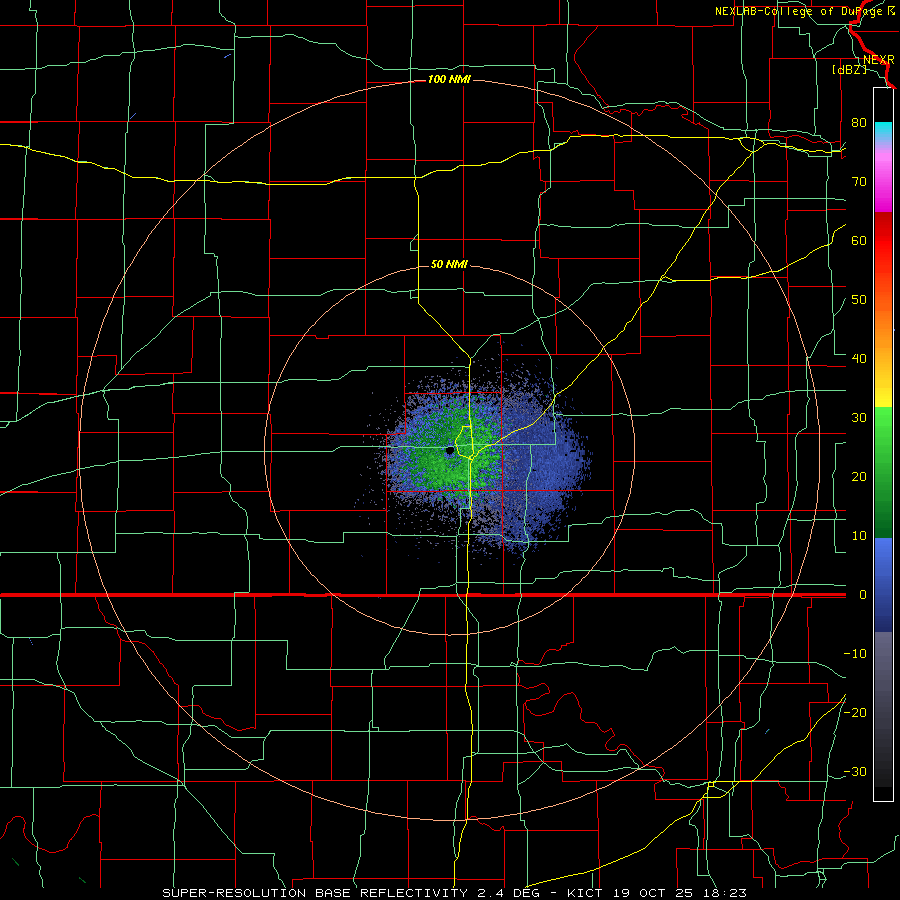
Task: Click the [dBZ] unit label
Action: (849, 69)
